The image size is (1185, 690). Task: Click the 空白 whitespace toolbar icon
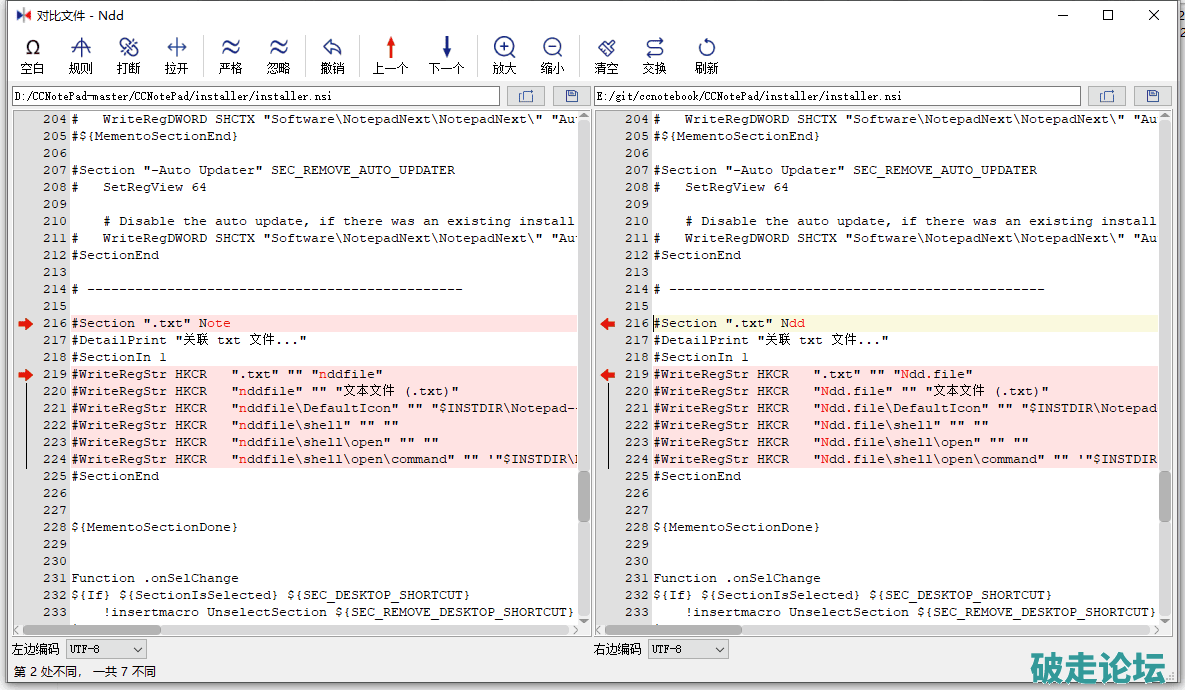pyautogui.click(x=32, y=56)
